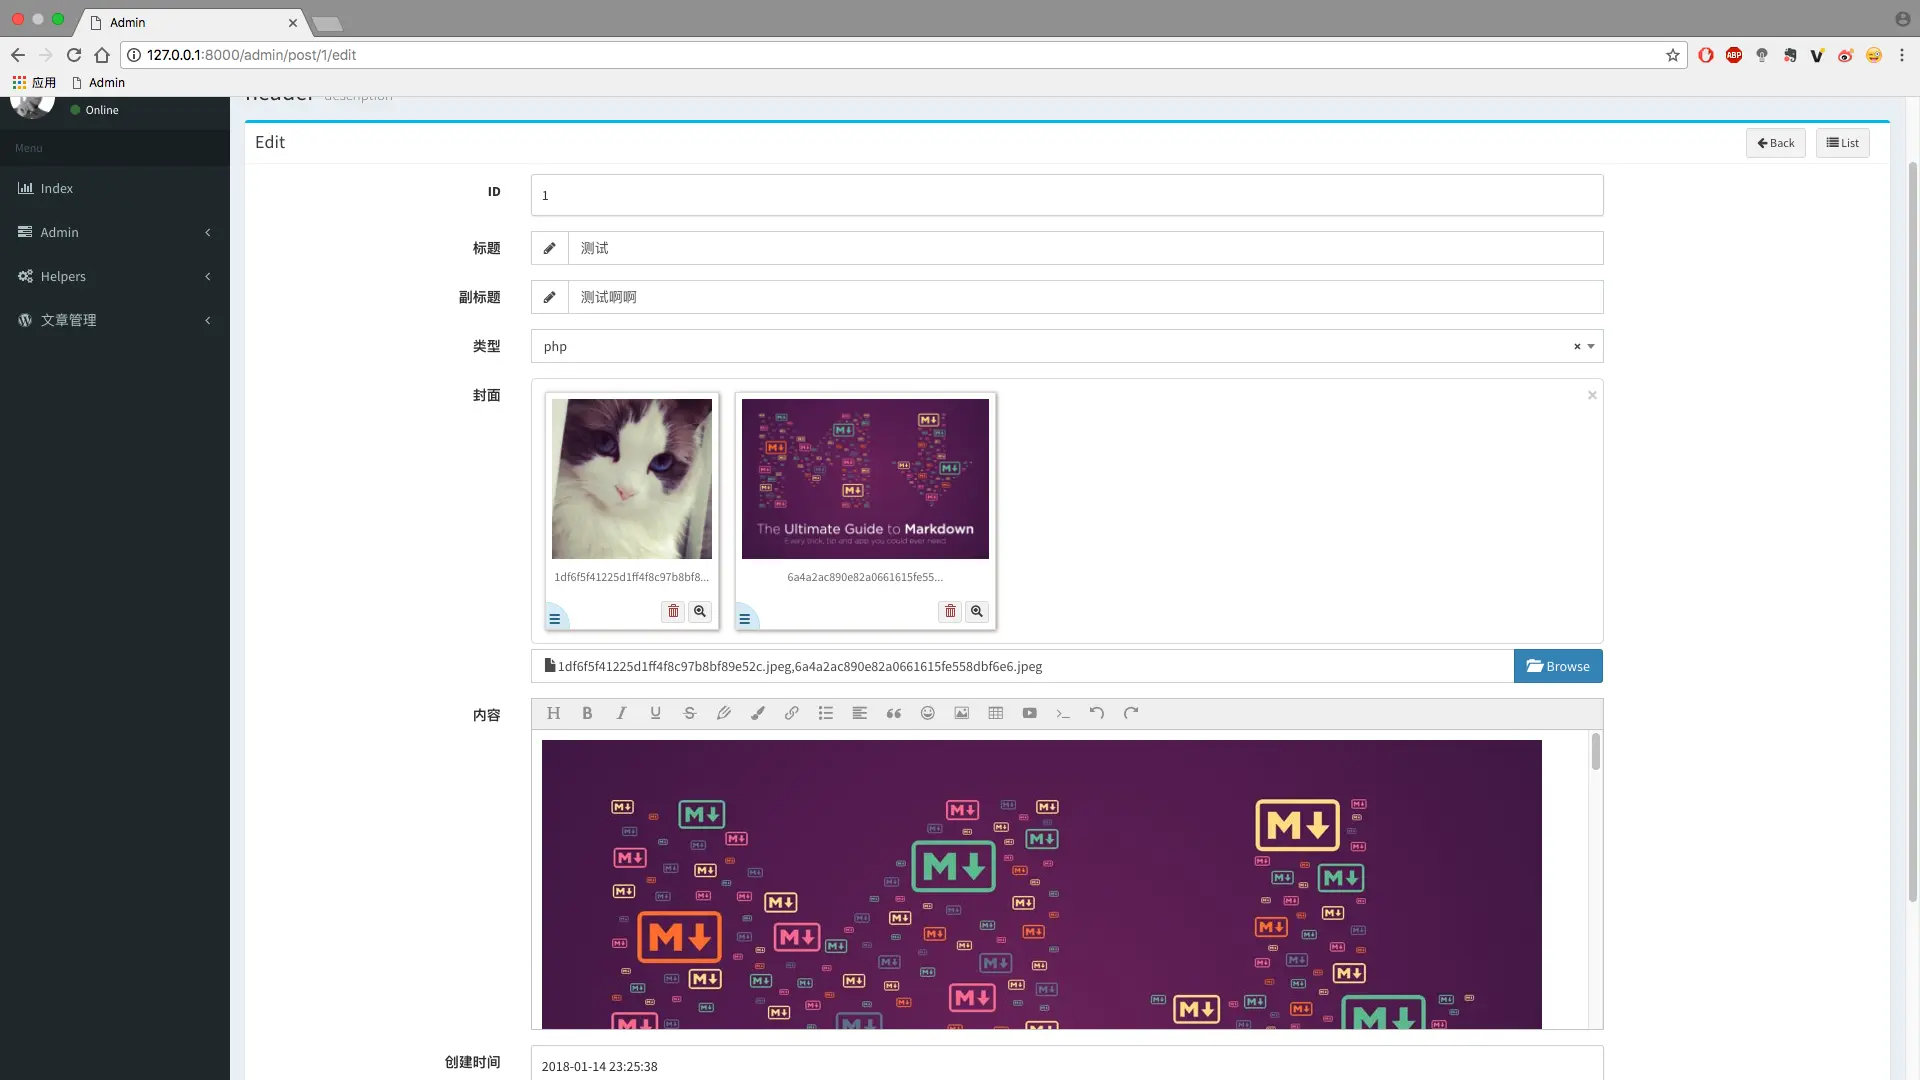Insert a table in the editor

995,713
